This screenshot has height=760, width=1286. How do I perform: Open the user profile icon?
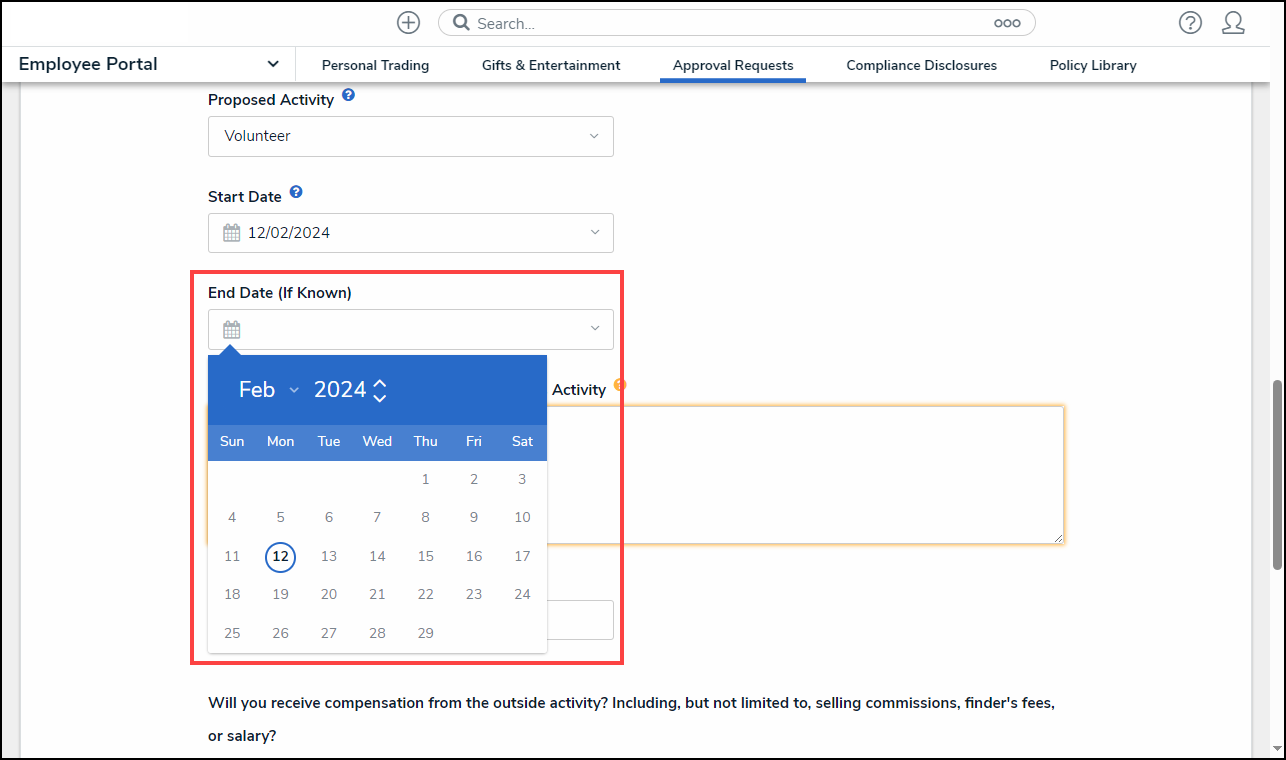click(1233, 23)
